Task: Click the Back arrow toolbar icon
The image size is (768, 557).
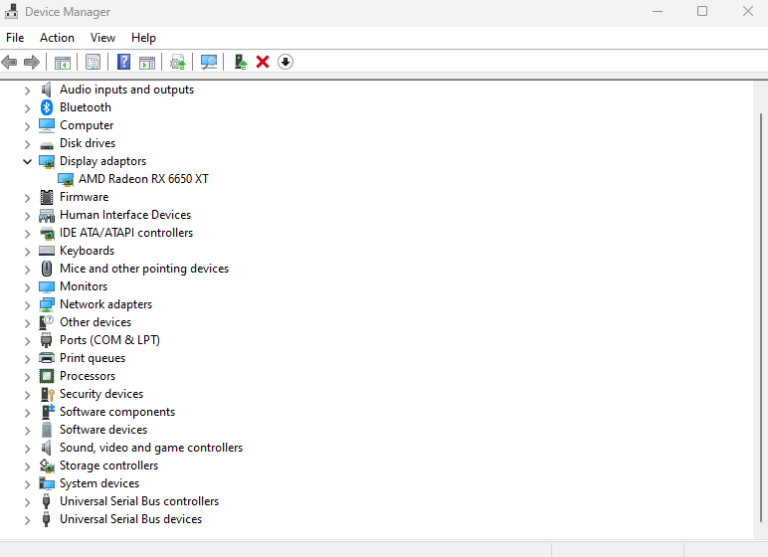Action: pyautogui.click(x=9, y=62)
